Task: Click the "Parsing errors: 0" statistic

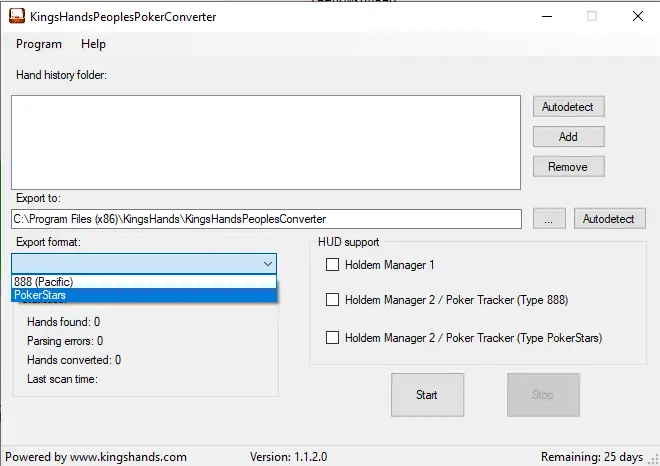Action: 65,341
